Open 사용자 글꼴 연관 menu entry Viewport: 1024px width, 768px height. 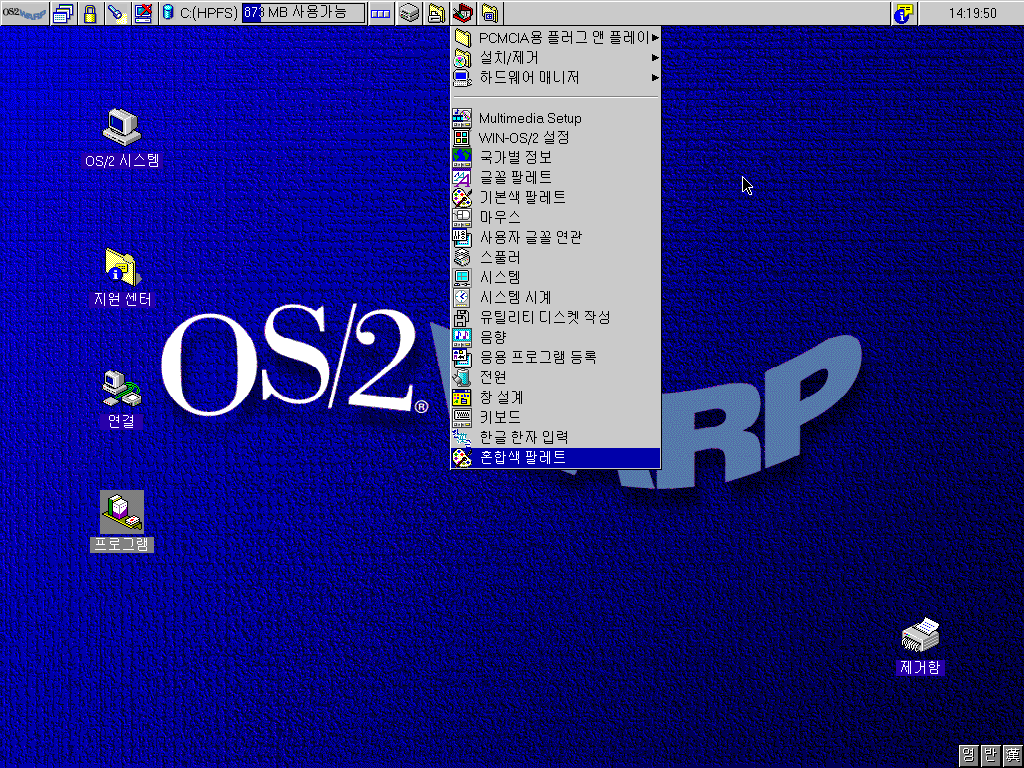(x=556, y=238)
